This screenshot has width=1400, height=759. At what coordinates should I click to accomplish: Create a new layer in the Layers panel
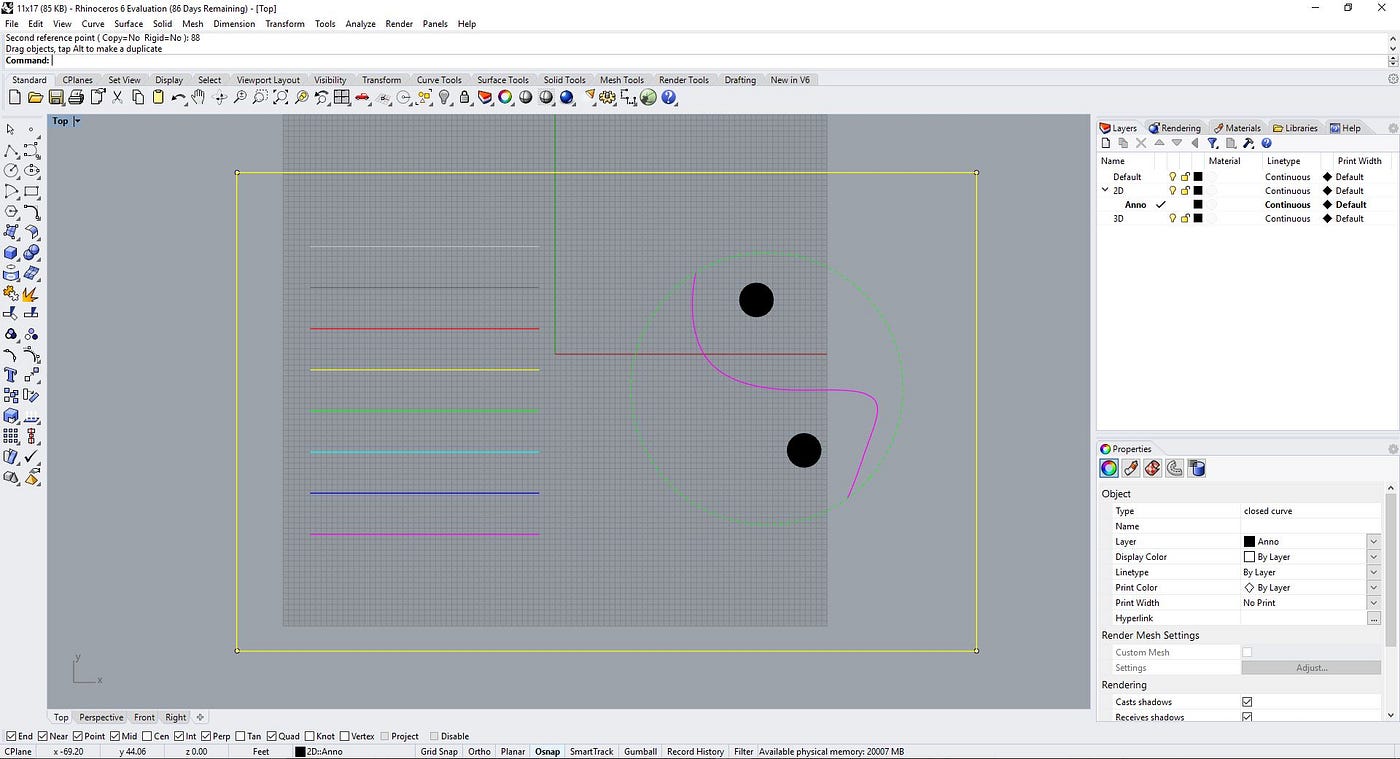pyautogui.click(x=1105, y=142)
